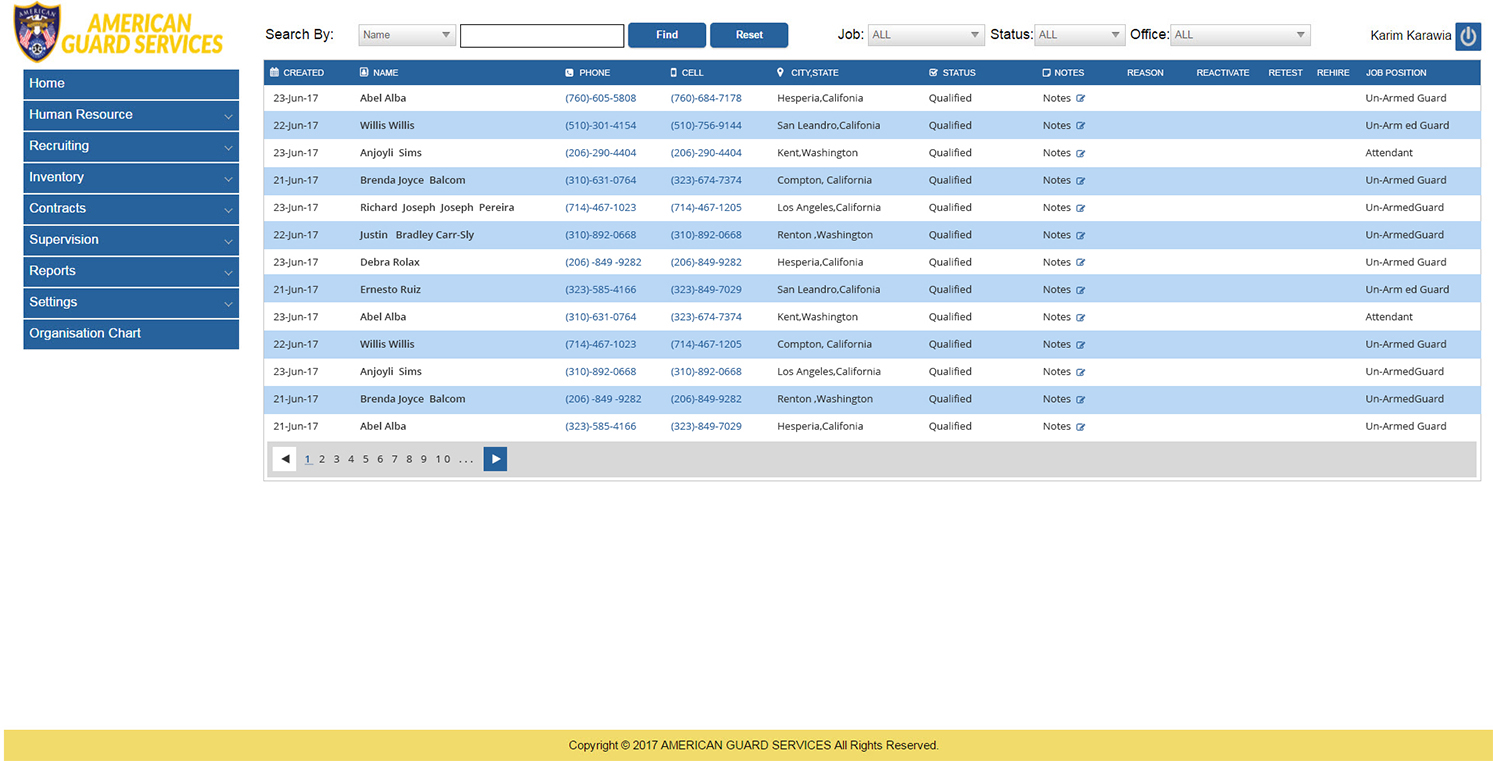
Task: Open the Office filter dropdown
Action: [1239, 35]
